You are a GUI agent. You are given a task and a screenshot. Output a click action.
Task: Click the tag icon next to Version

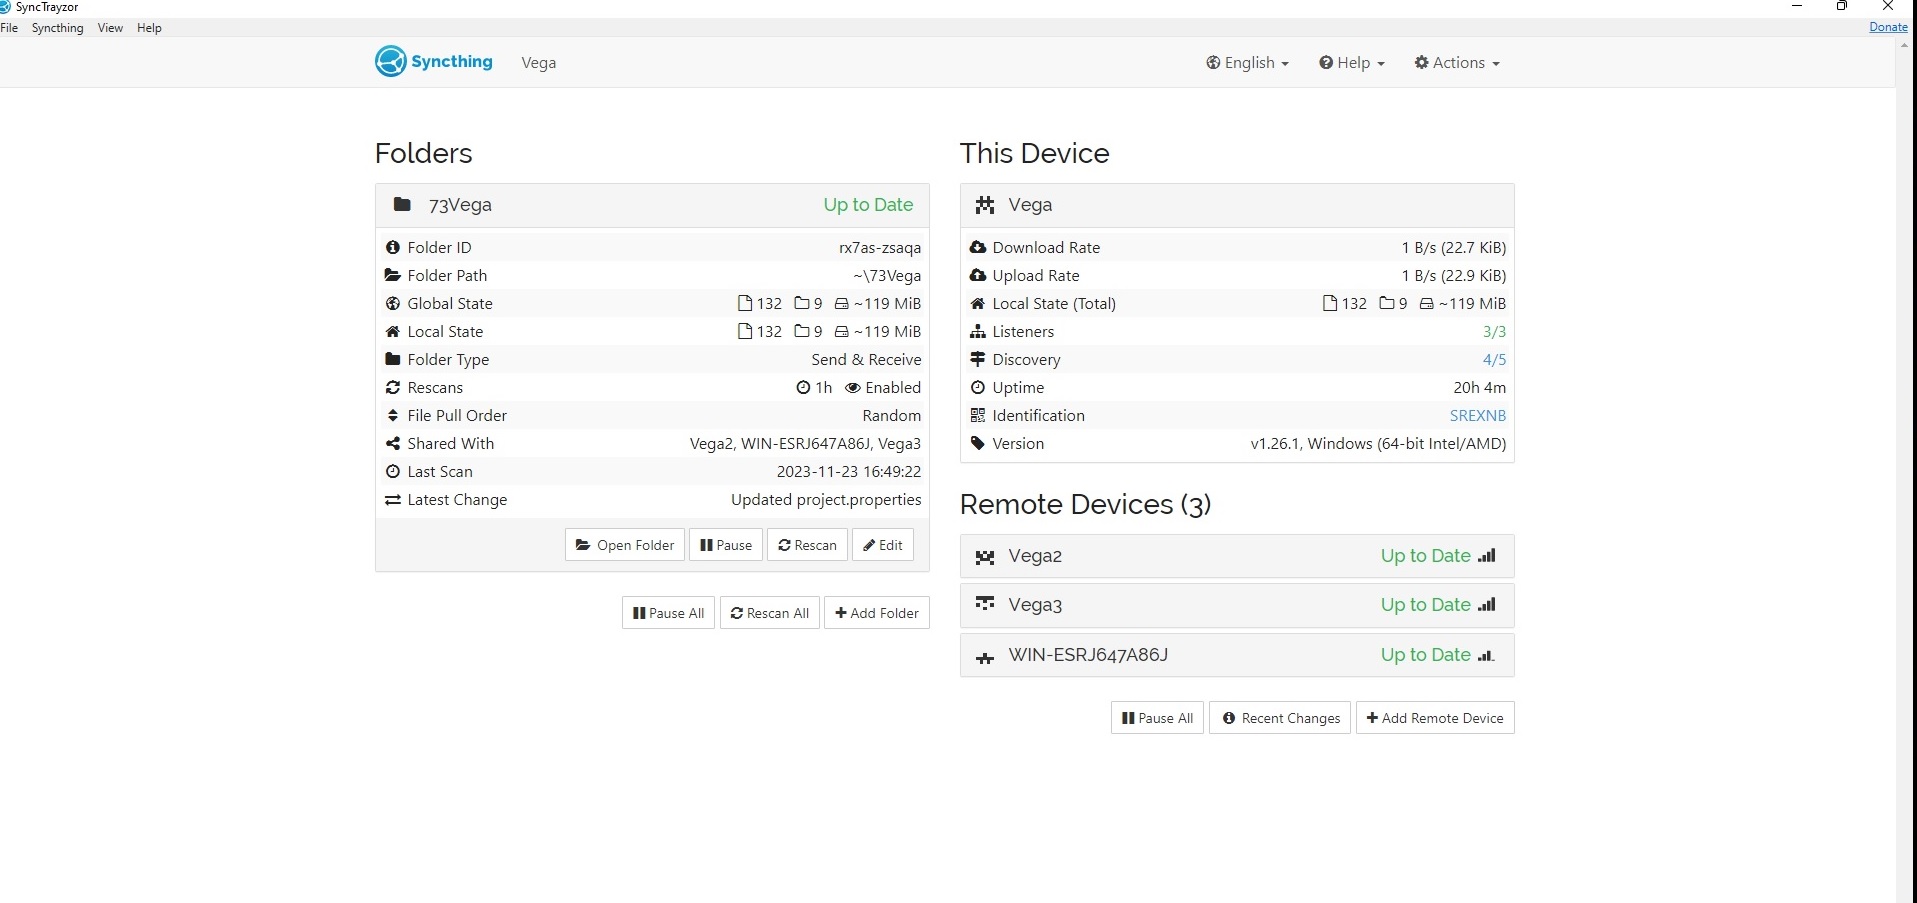[x=978, y=443]
